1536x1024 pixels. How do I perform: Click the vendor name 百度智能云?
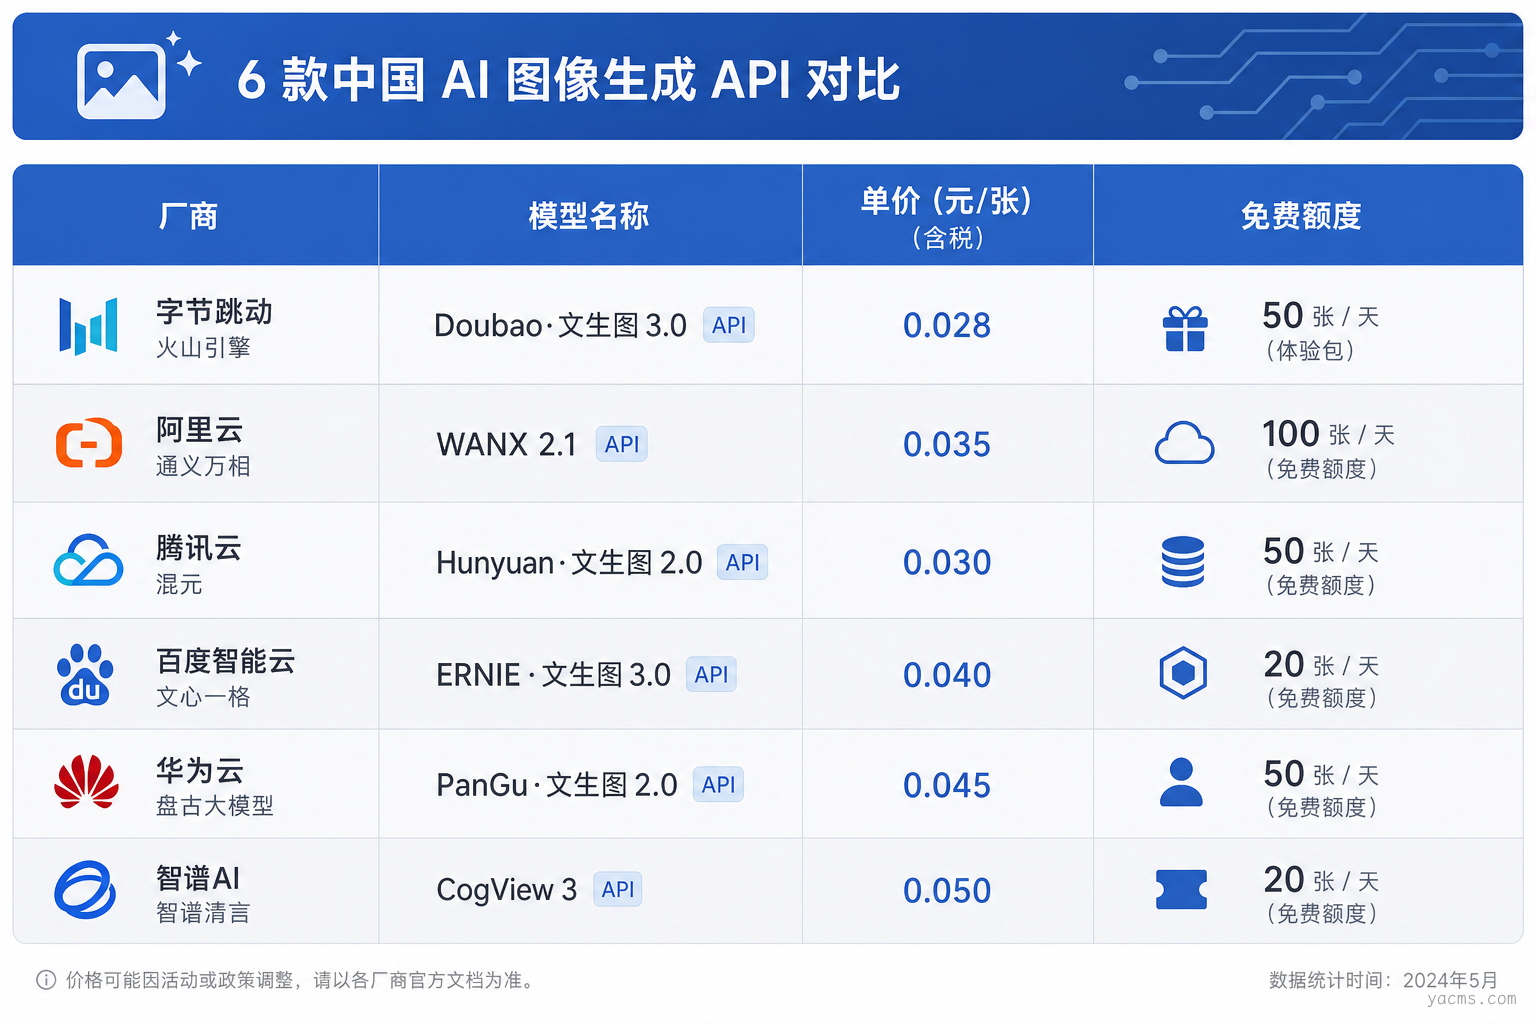tap(225, 661)
